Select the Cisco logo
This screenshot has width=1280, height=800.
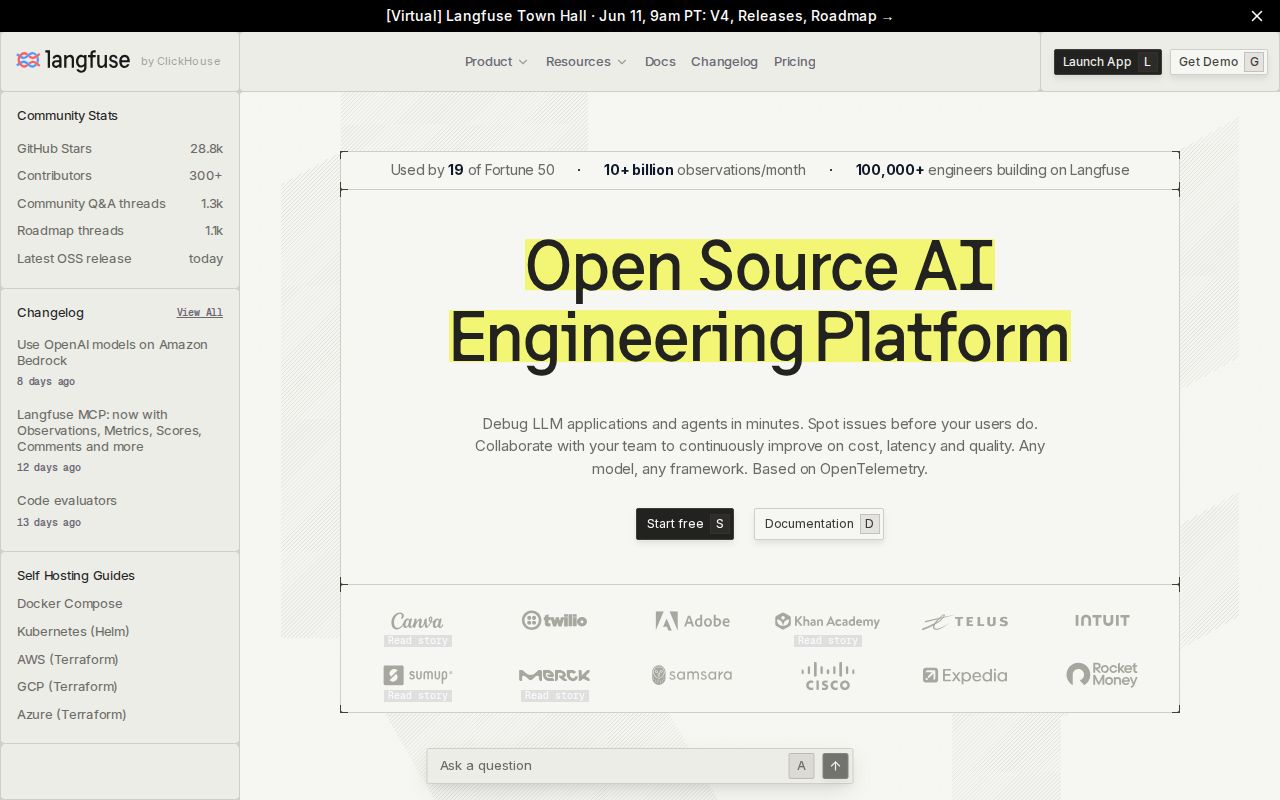pyautogui.click(x=828, y=675)
